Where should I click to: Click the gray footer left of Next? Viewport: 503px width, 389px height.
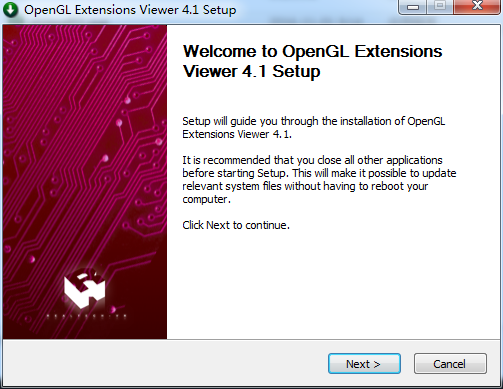165,363
